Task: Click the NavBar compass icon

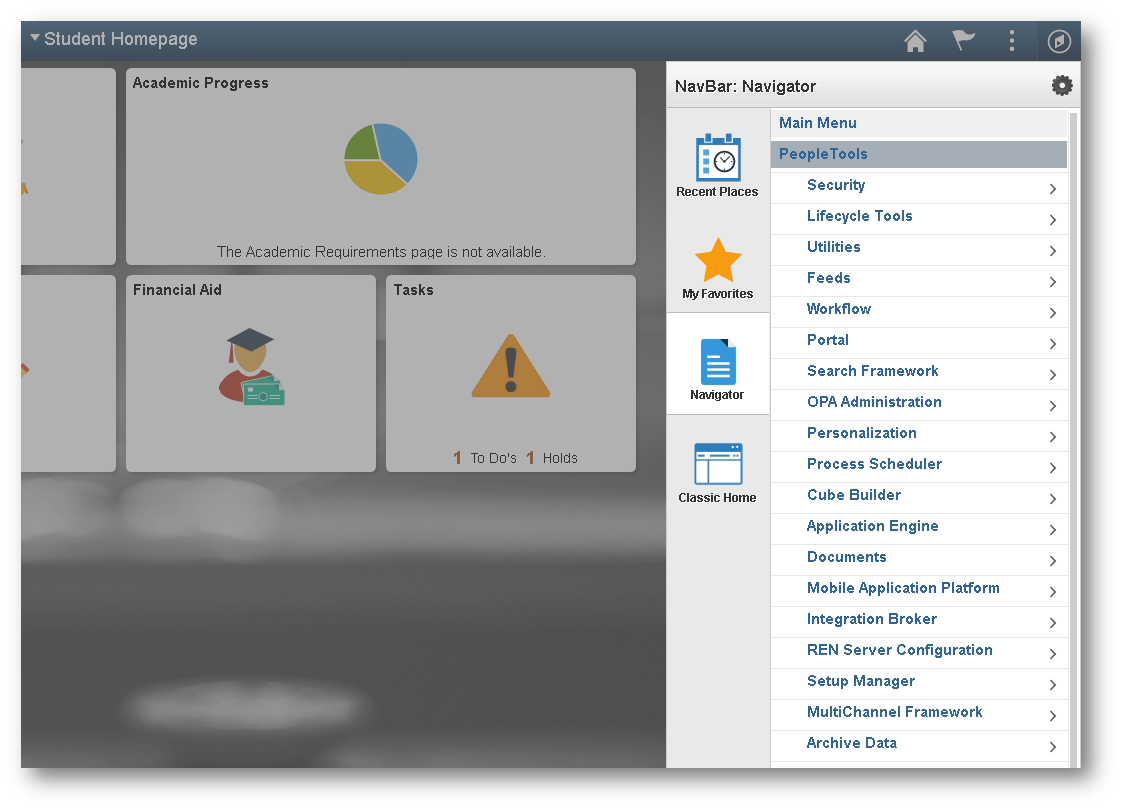Action: coord(1058,41)
